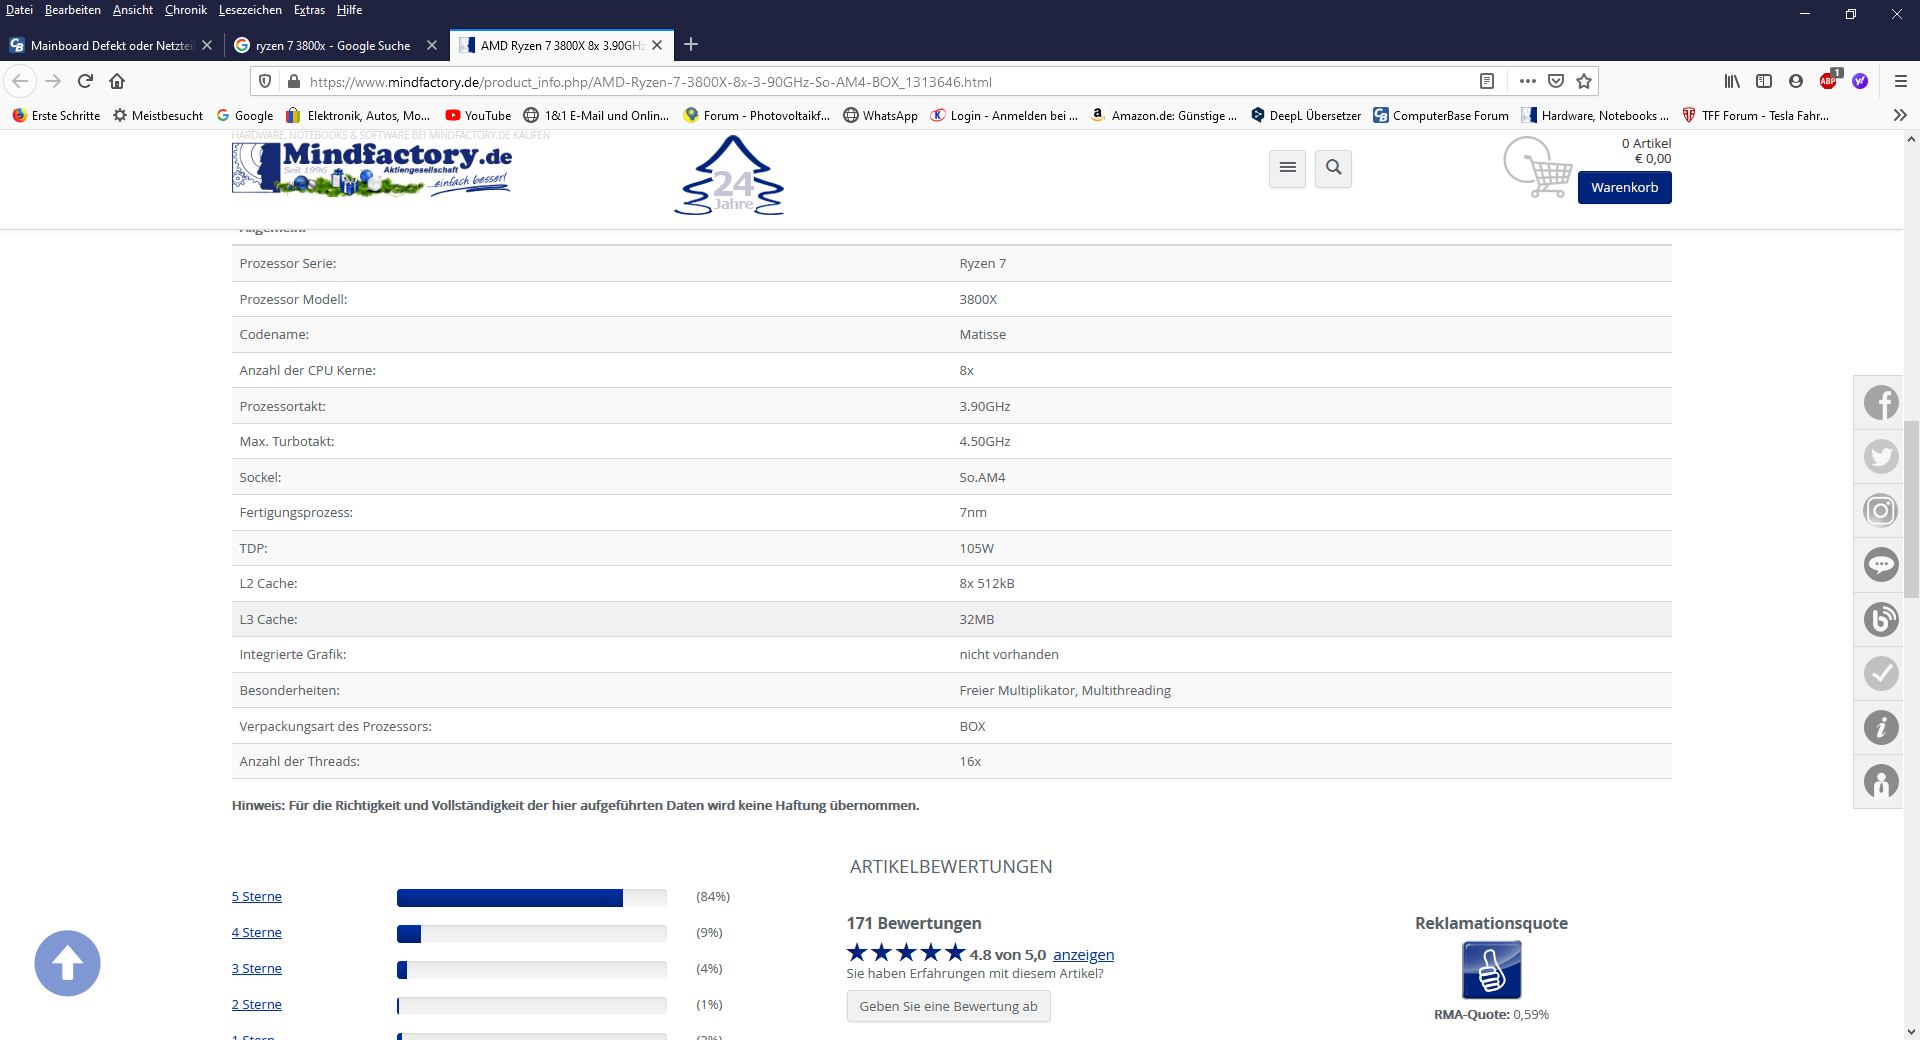Filter reviews by 5 Sterne
The image size is (1920, 1040).
257,897
